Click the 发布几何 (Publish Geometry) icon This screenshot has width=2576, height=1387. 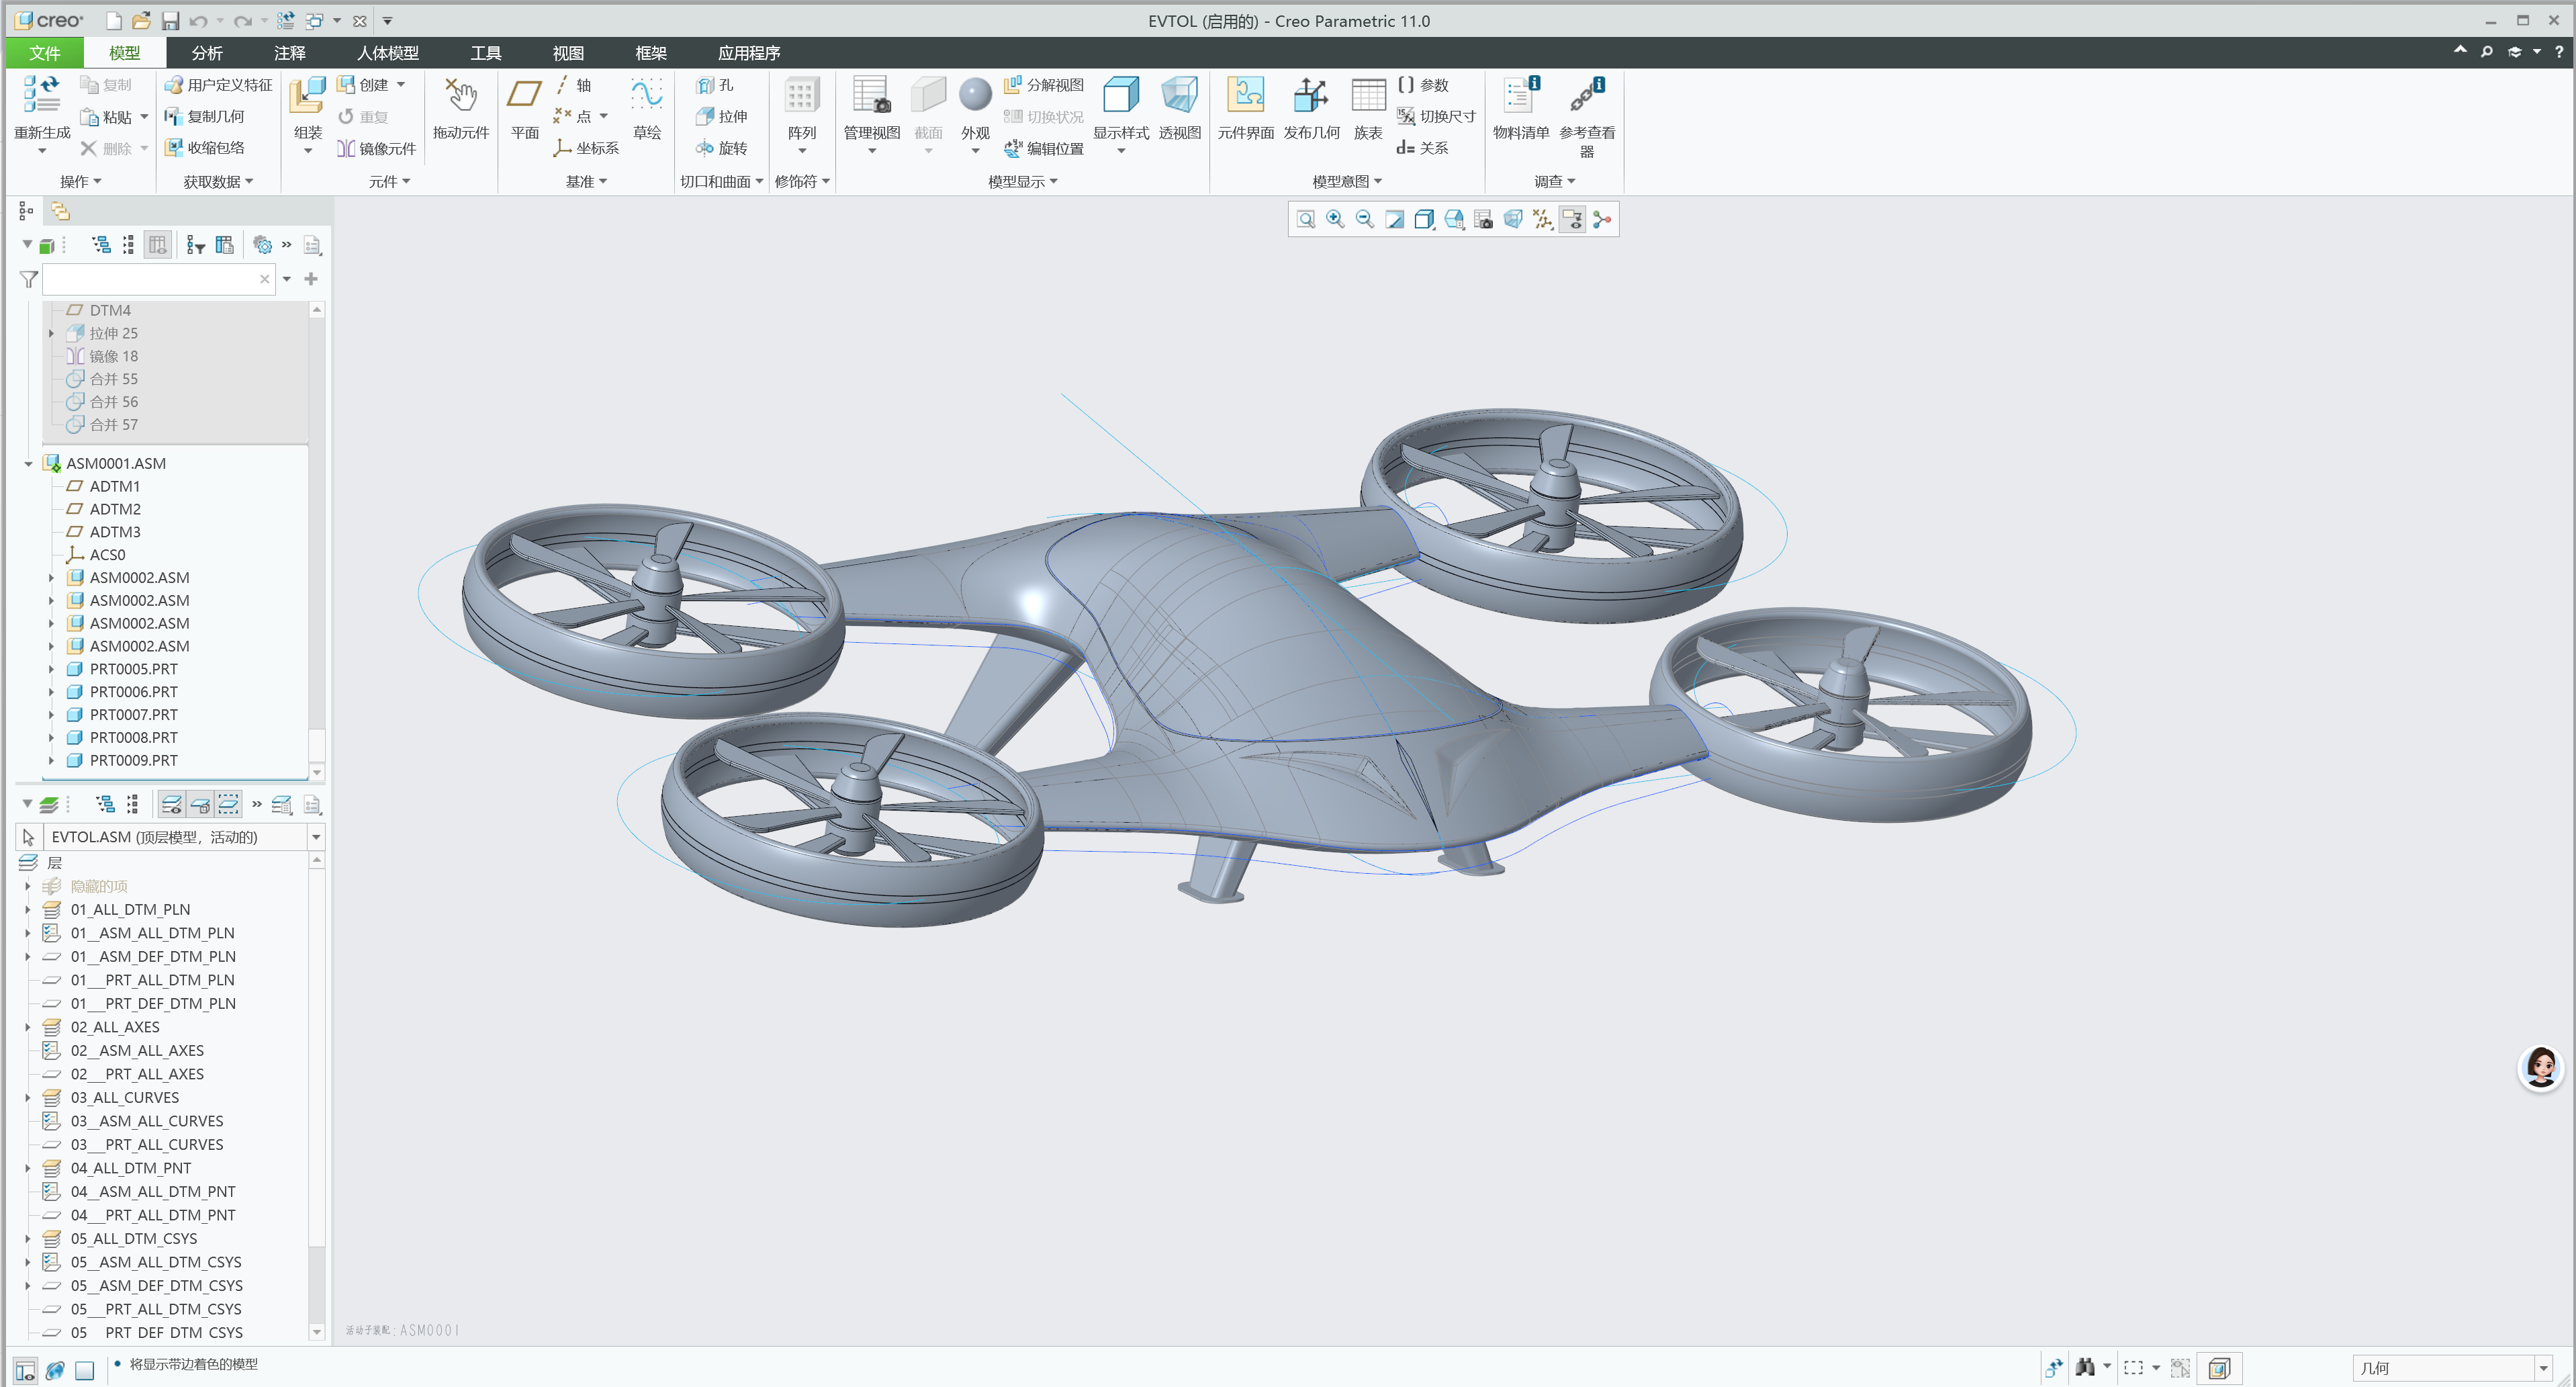[1311, 96]
